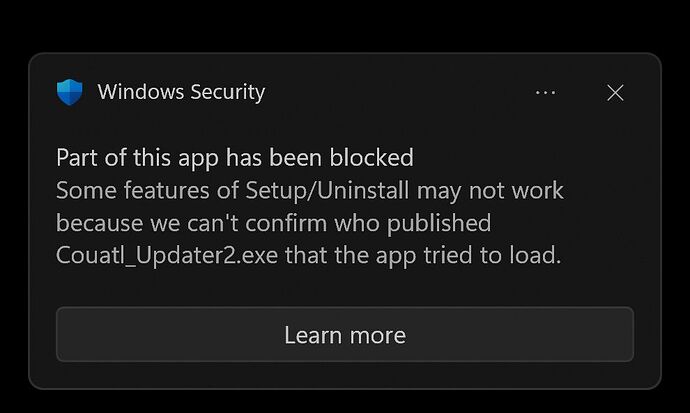Click the Windows Security title text
The height and width of the screenshot is (413, 690).
pyautogui.click(x=181, y=93)
